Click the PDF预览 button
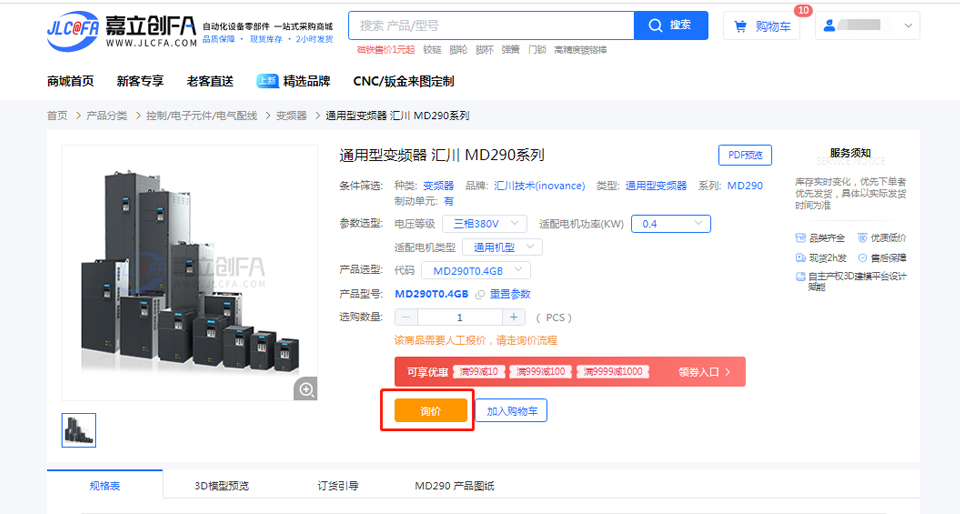Image resolution: width=960 pixels, height=514 pixels. coord(745,155)
